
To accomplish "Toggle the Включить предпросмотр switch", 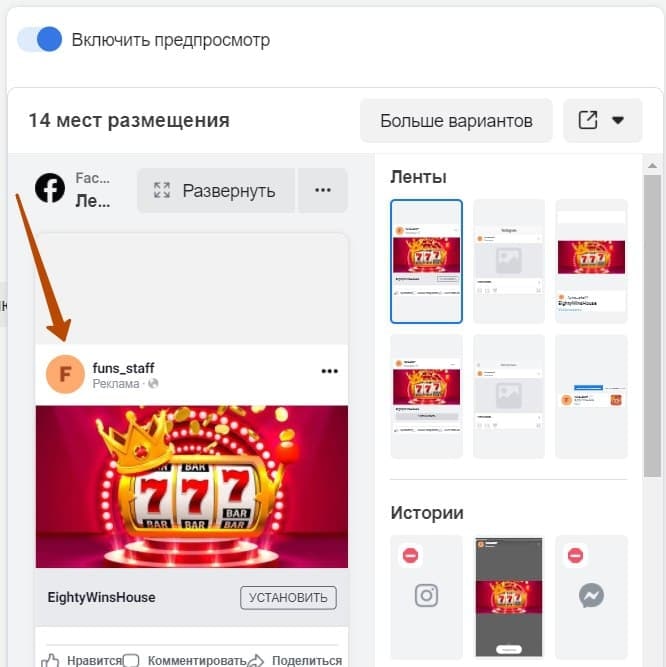I will (40, 39).
